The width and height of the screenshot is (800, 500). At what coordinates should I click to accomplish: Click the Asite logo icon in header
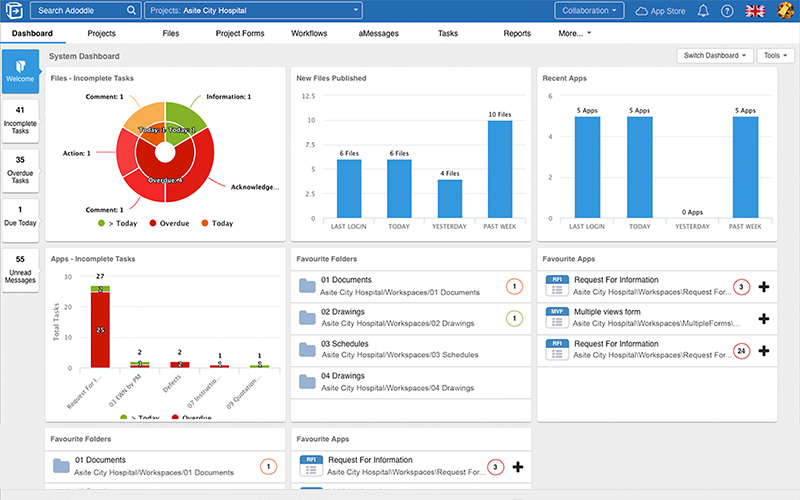pos(14,10)
